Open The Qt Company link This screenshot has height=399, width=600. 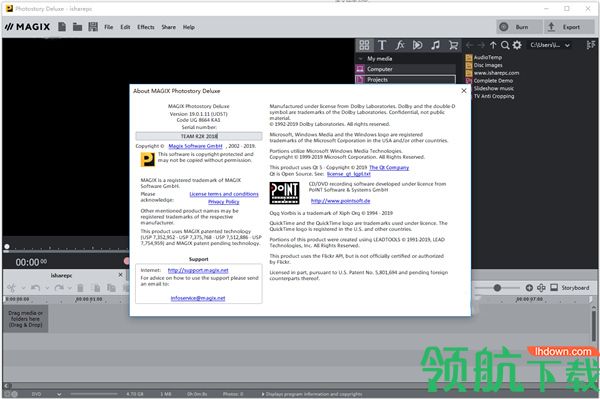pyautogui.click(x=389, y=168)
